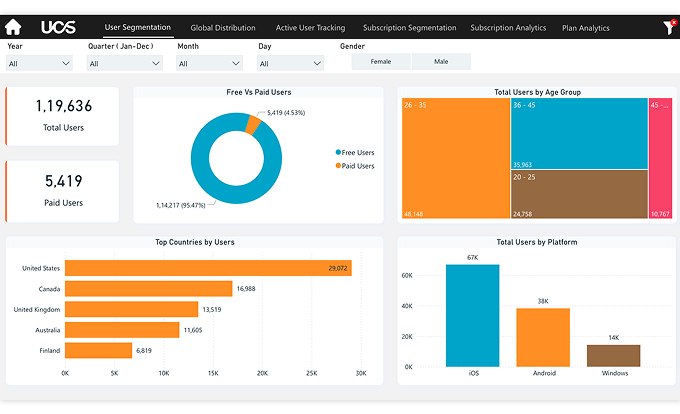The image size is (680, 414).
Task: Click the Paid Users card
Action: [62, 191]
